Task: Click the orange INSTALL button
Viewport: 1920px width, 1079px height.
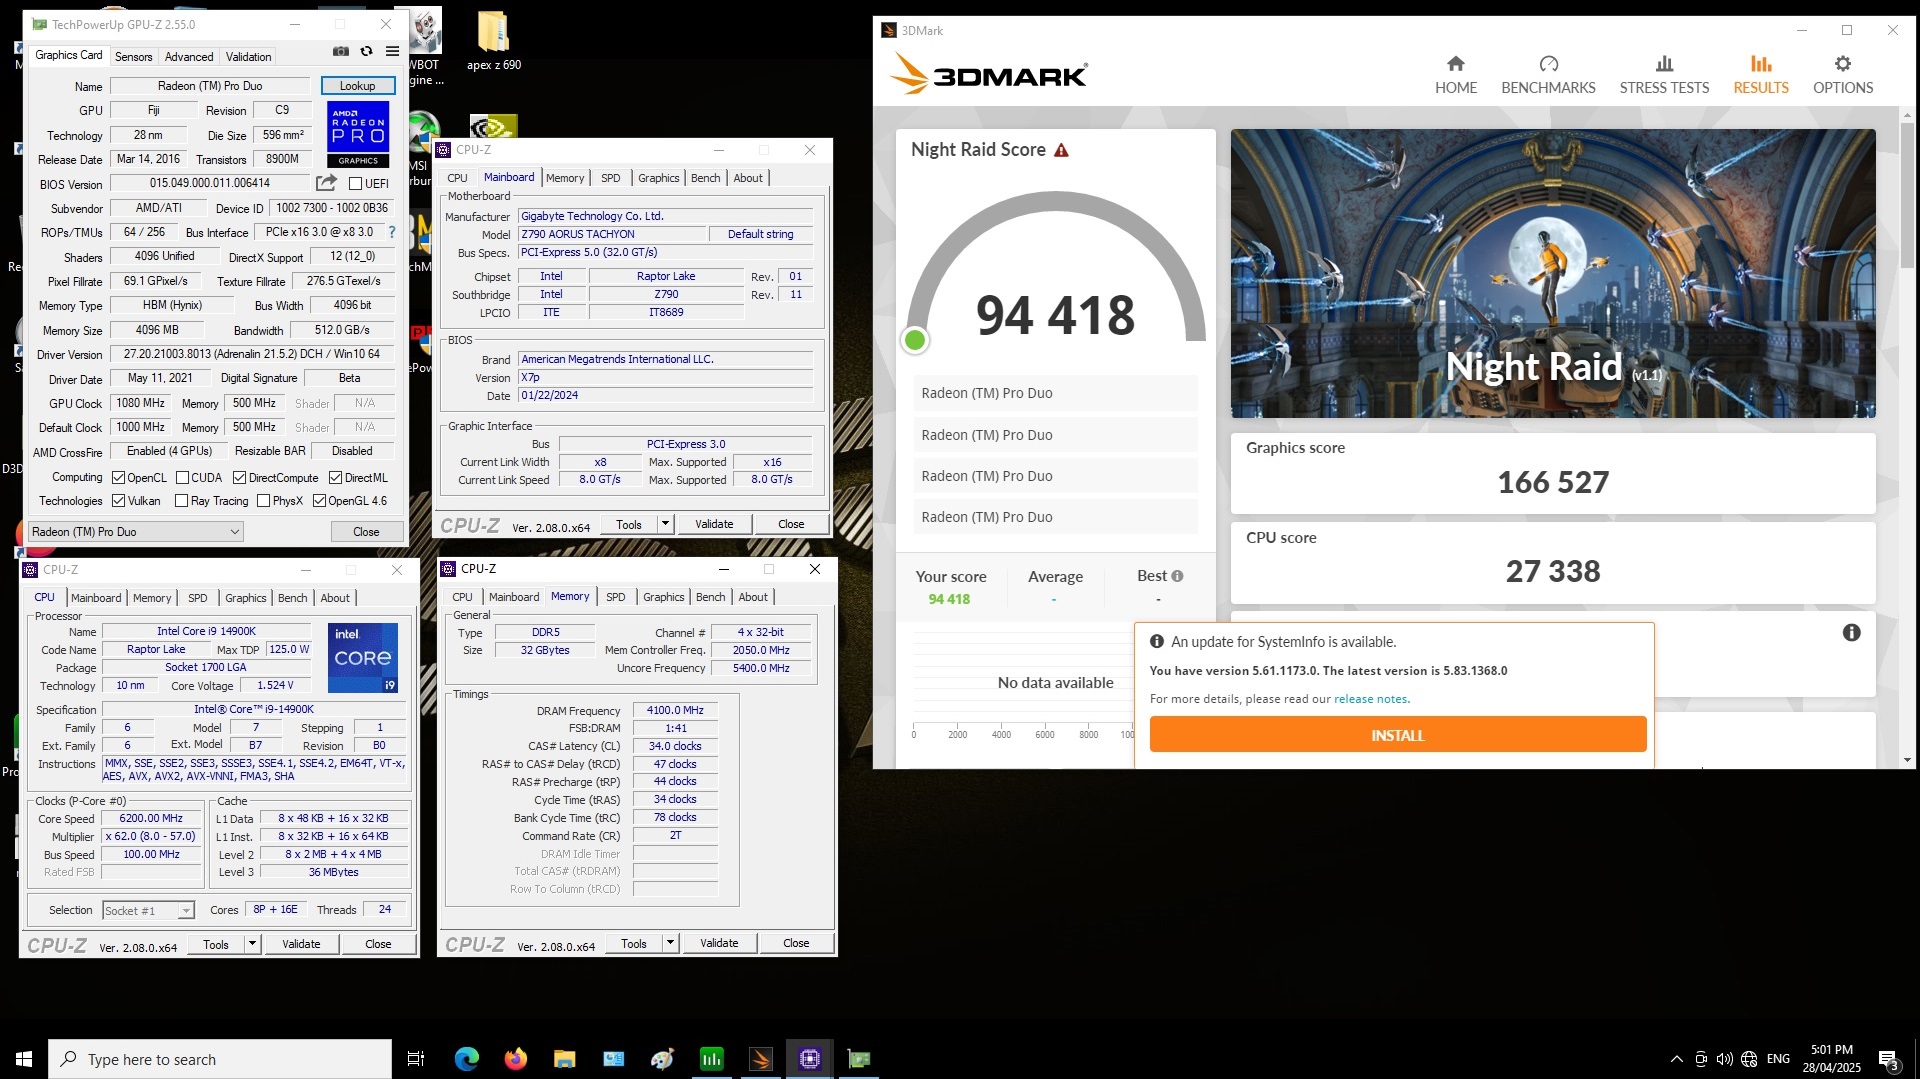Action: [x=1397, y=735]
